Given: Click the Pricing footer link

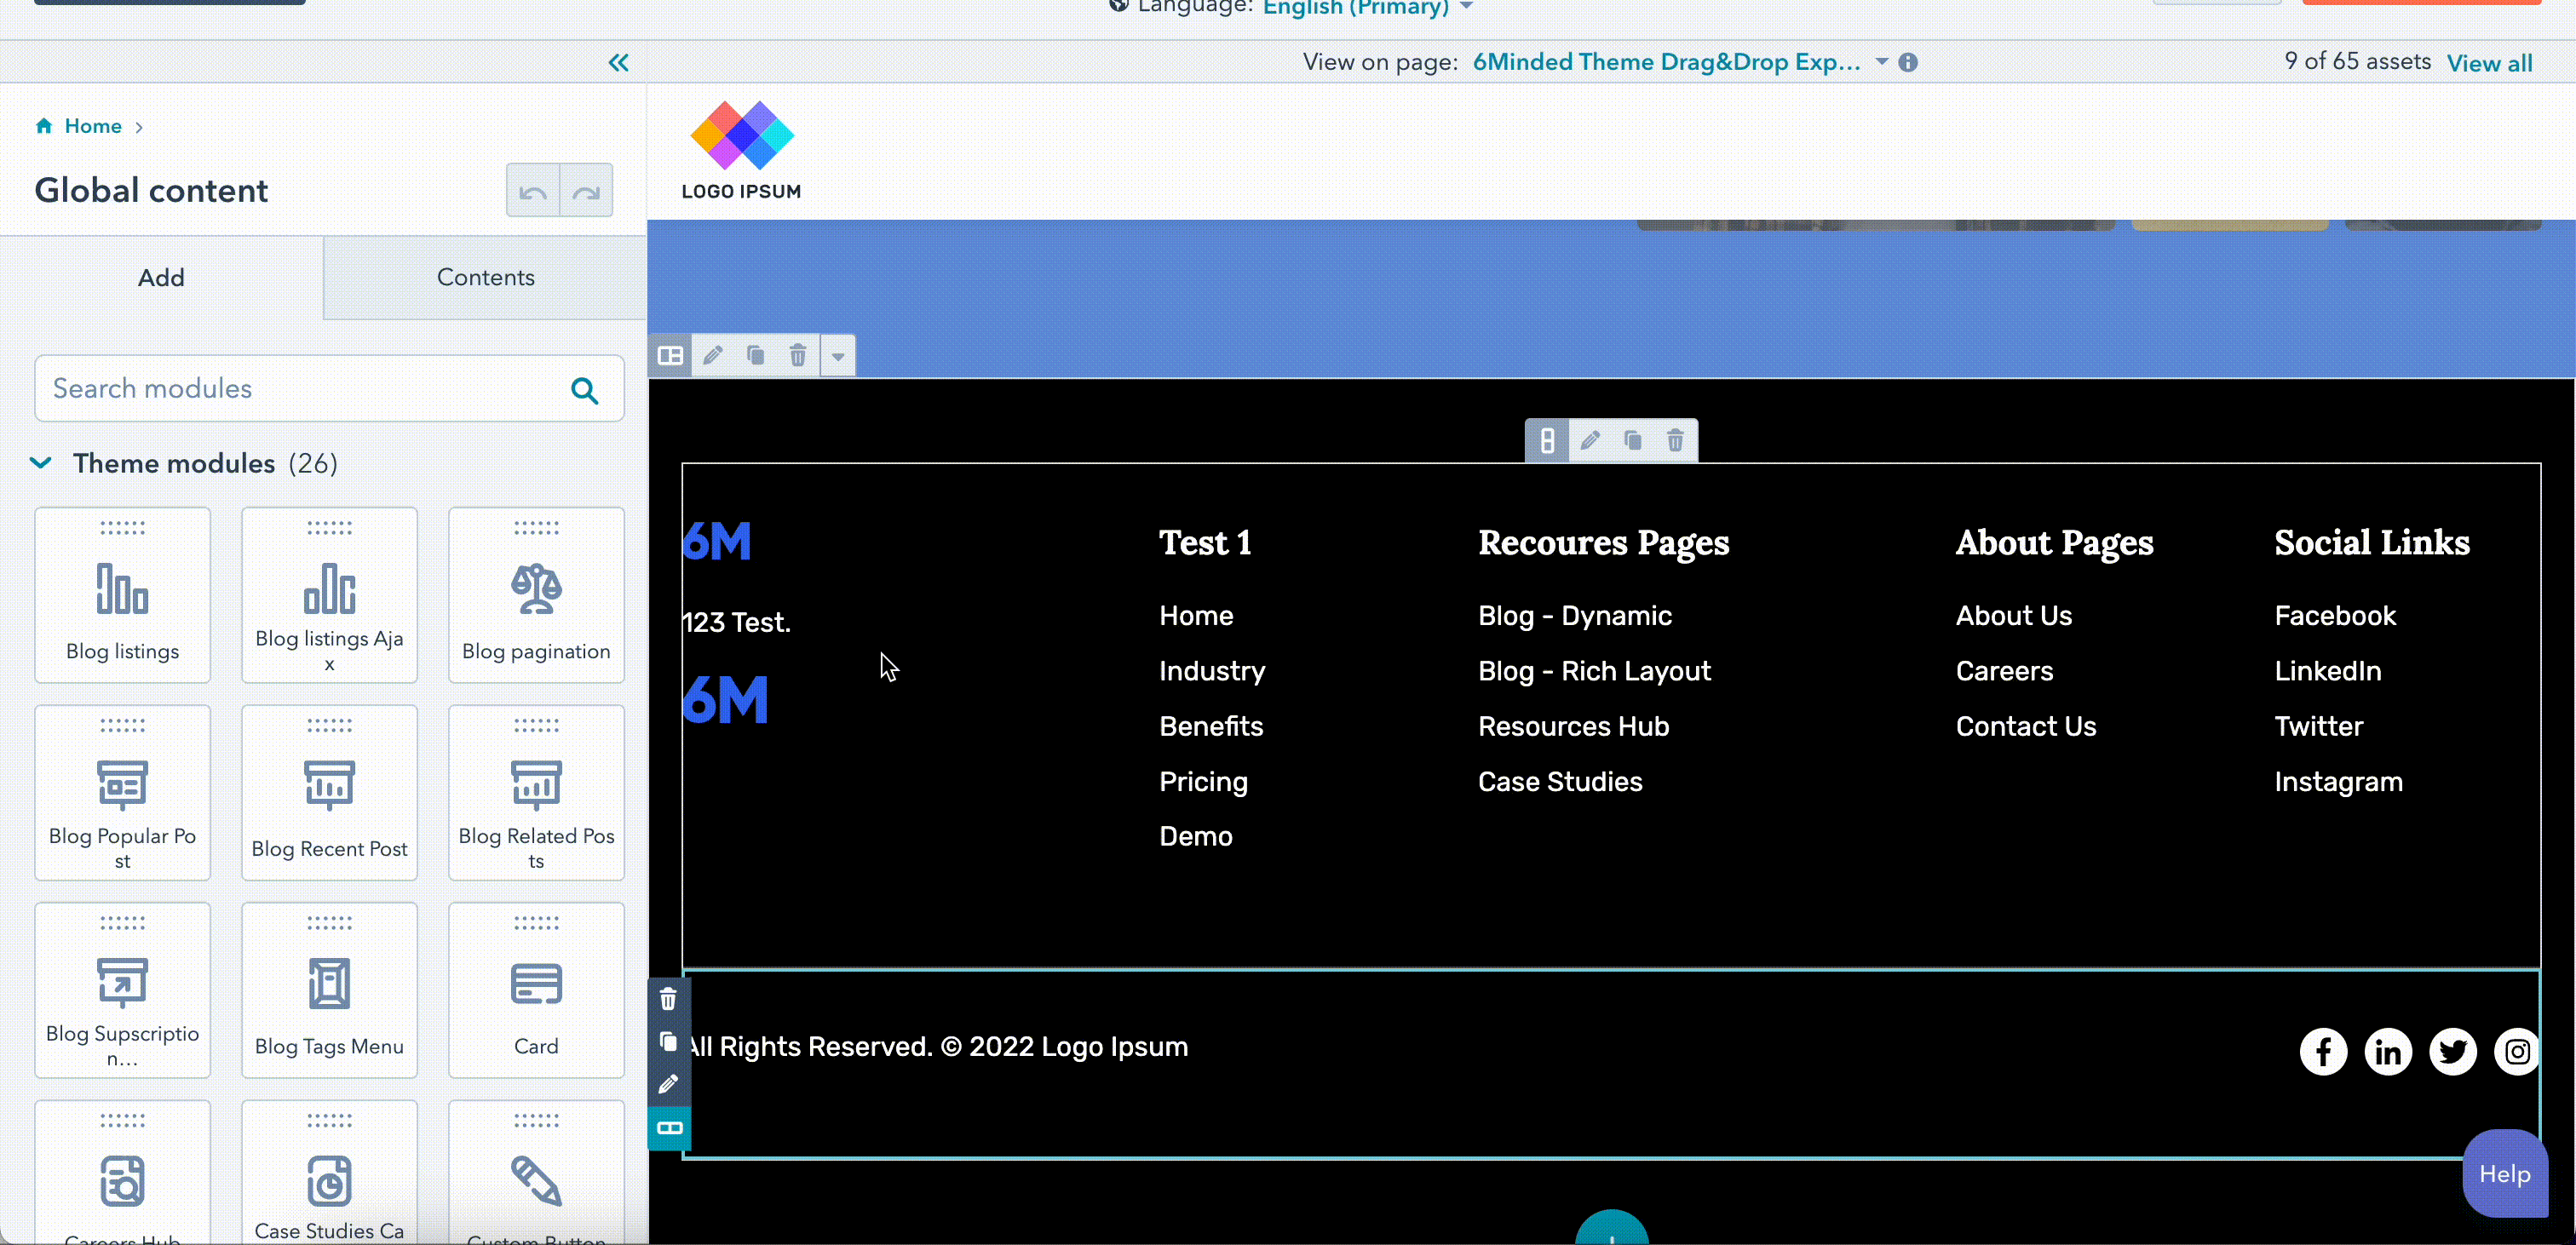Looking at the screenshot, I should [1203, 782].
